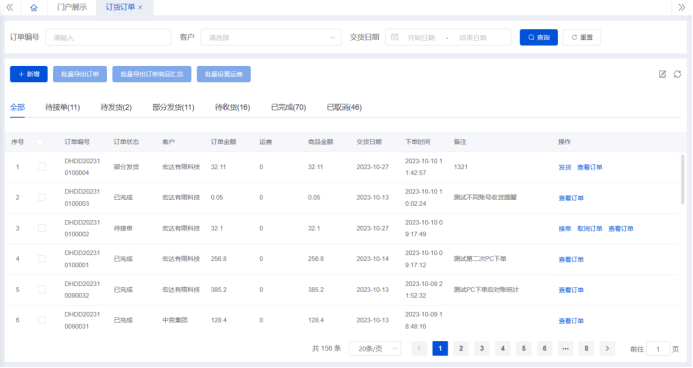Image resolution: width=693 pixels, height=368 pixels.
Task: Open the 客户 dropdown selector
Action: tap(271, 38)
